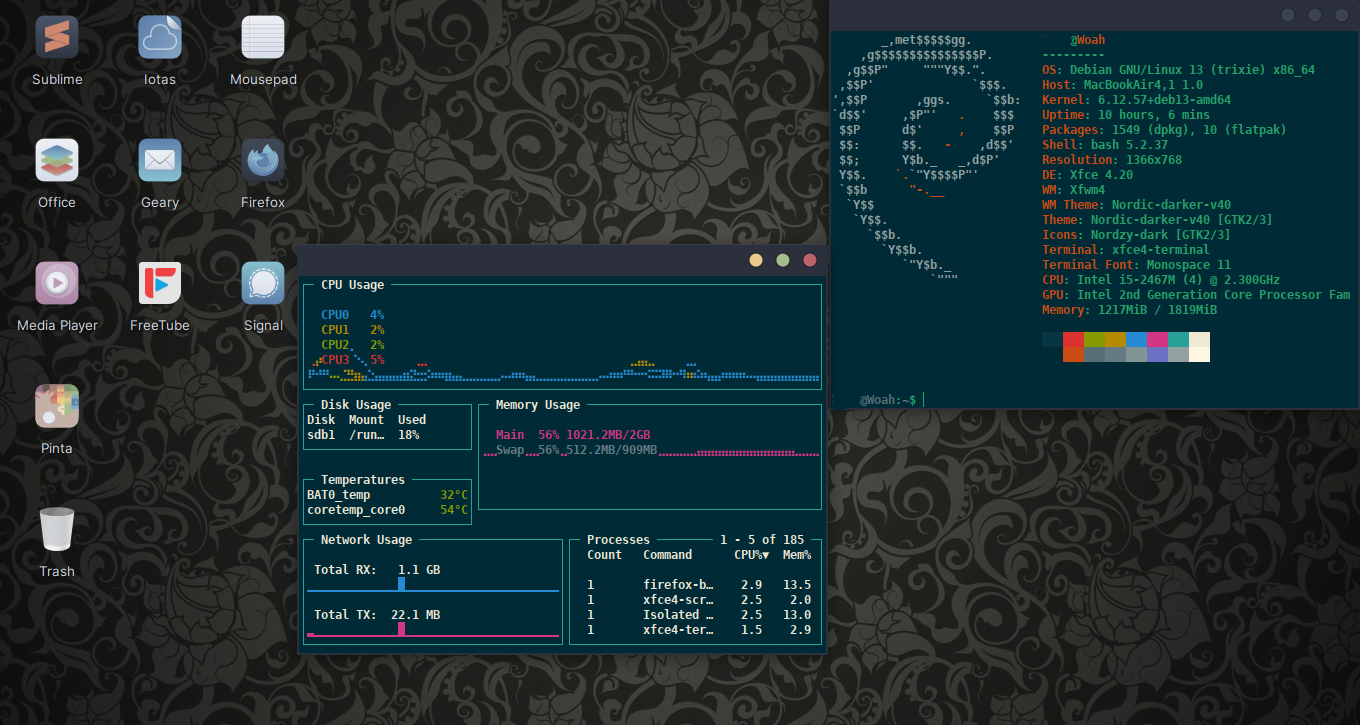Click the red swatch in the terminal palette
Viewport: 1360px width, 725px height.
1073,340
